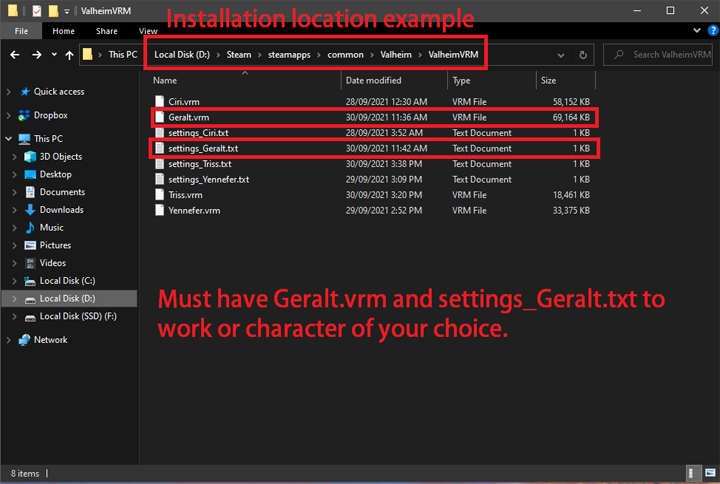Click the New folder icon in title bar
The image size is (720, 484).
click(x=53, y=11)
